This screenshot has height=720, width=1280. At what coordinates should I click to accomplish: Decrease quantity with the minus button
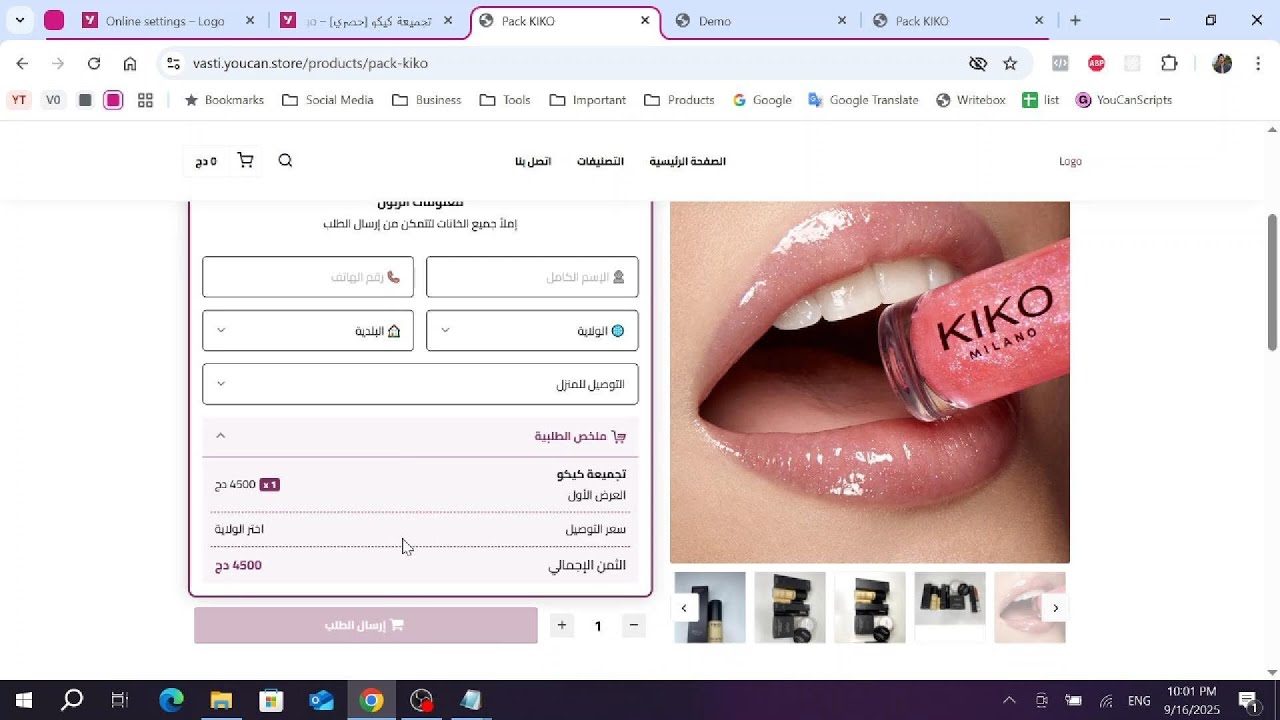tap(633, 625)
